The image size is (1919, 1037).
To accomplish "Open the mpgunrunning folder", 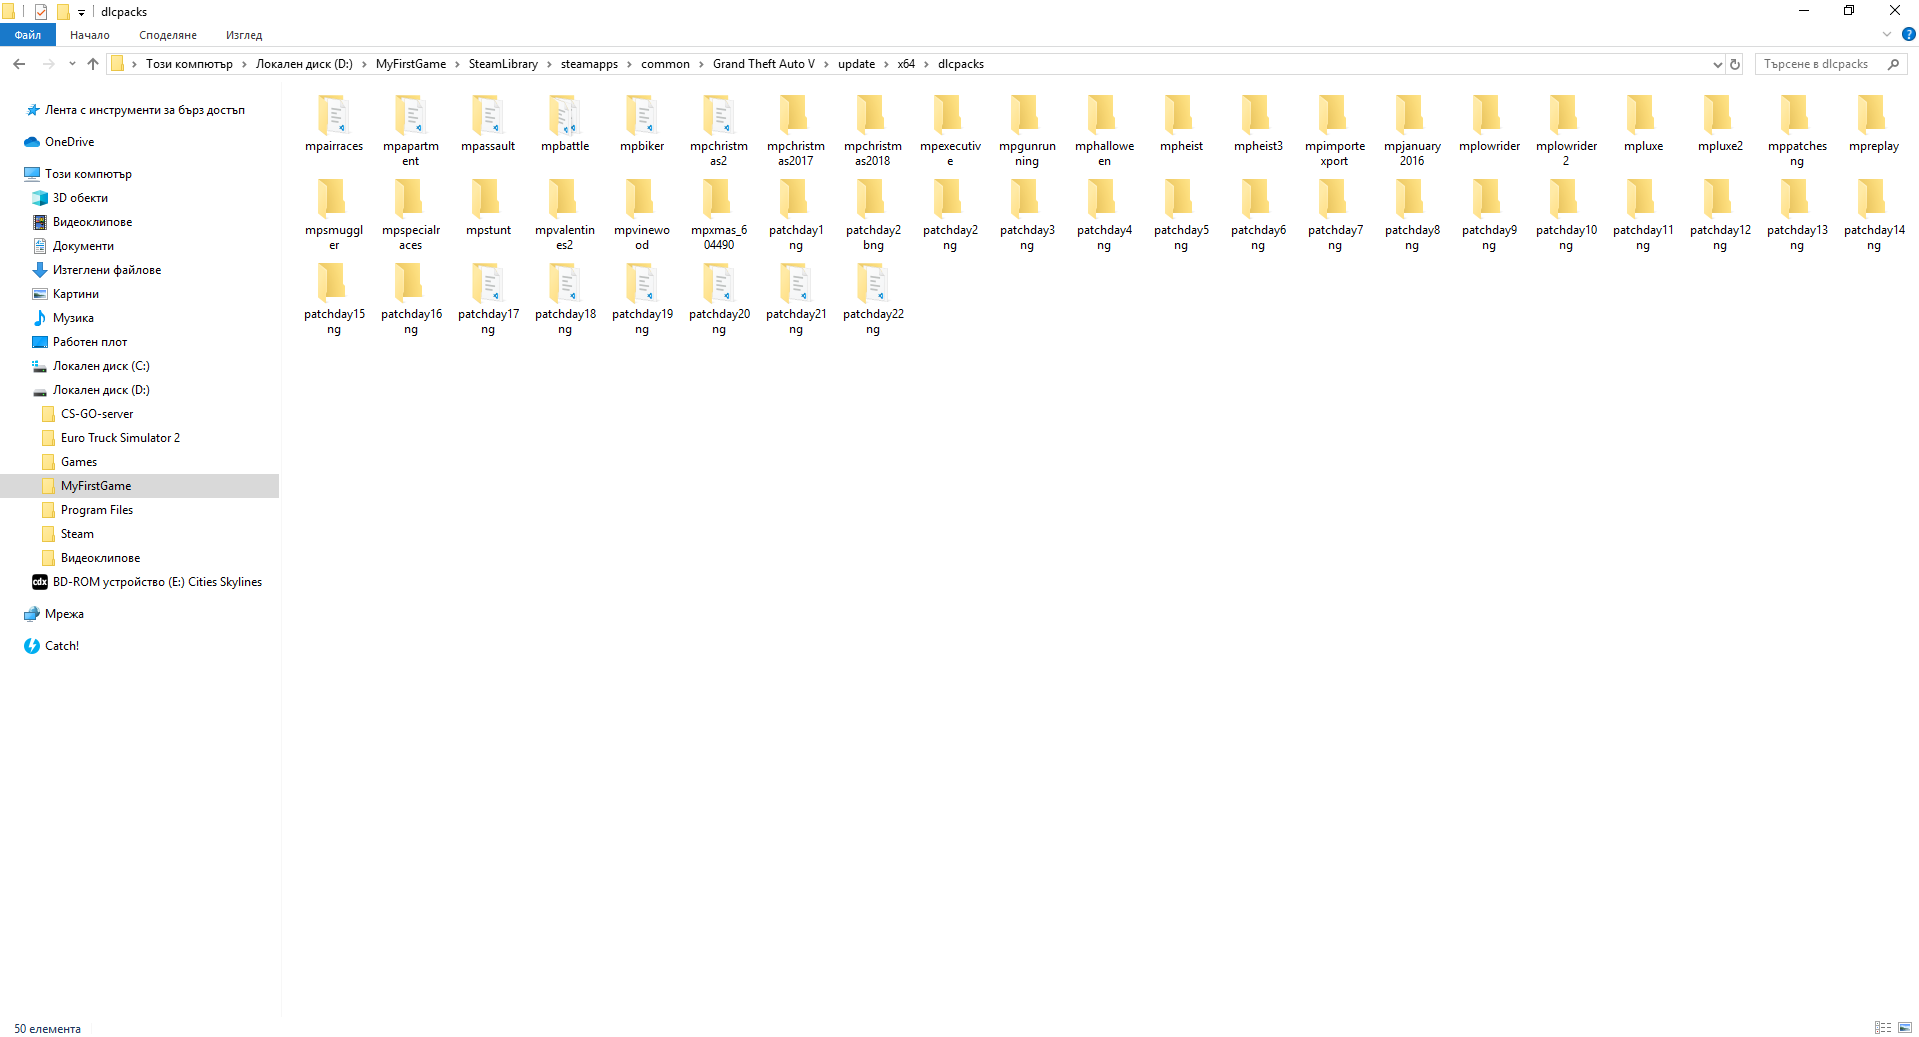I will (x=1026, y=131).
